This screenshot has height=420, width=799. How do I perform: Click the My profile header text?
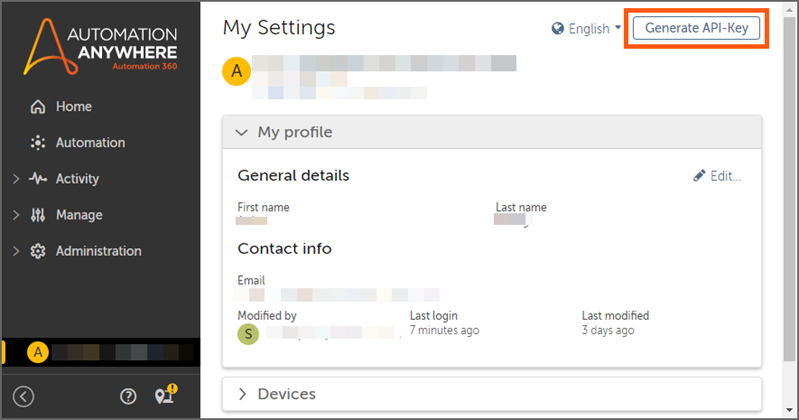295,133
